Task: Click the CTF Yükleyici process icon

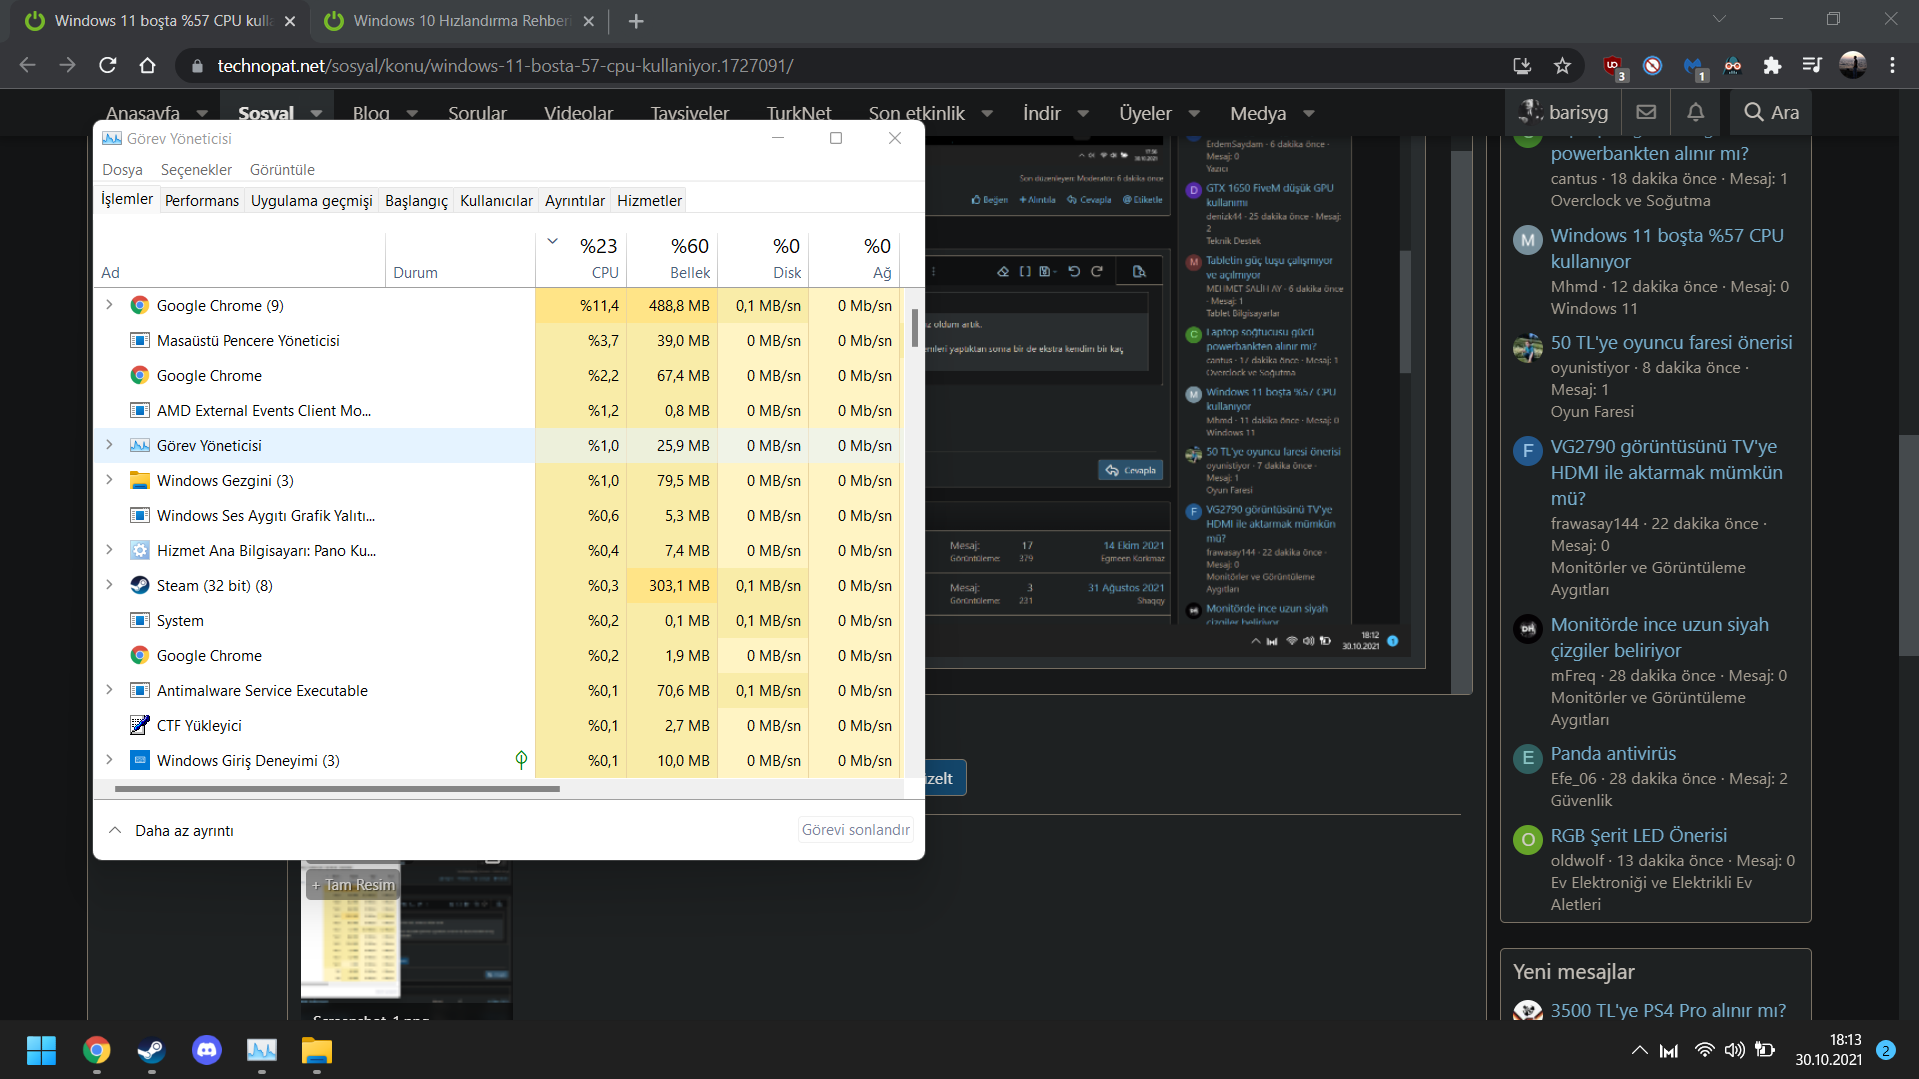Action: tap(140, 726)
